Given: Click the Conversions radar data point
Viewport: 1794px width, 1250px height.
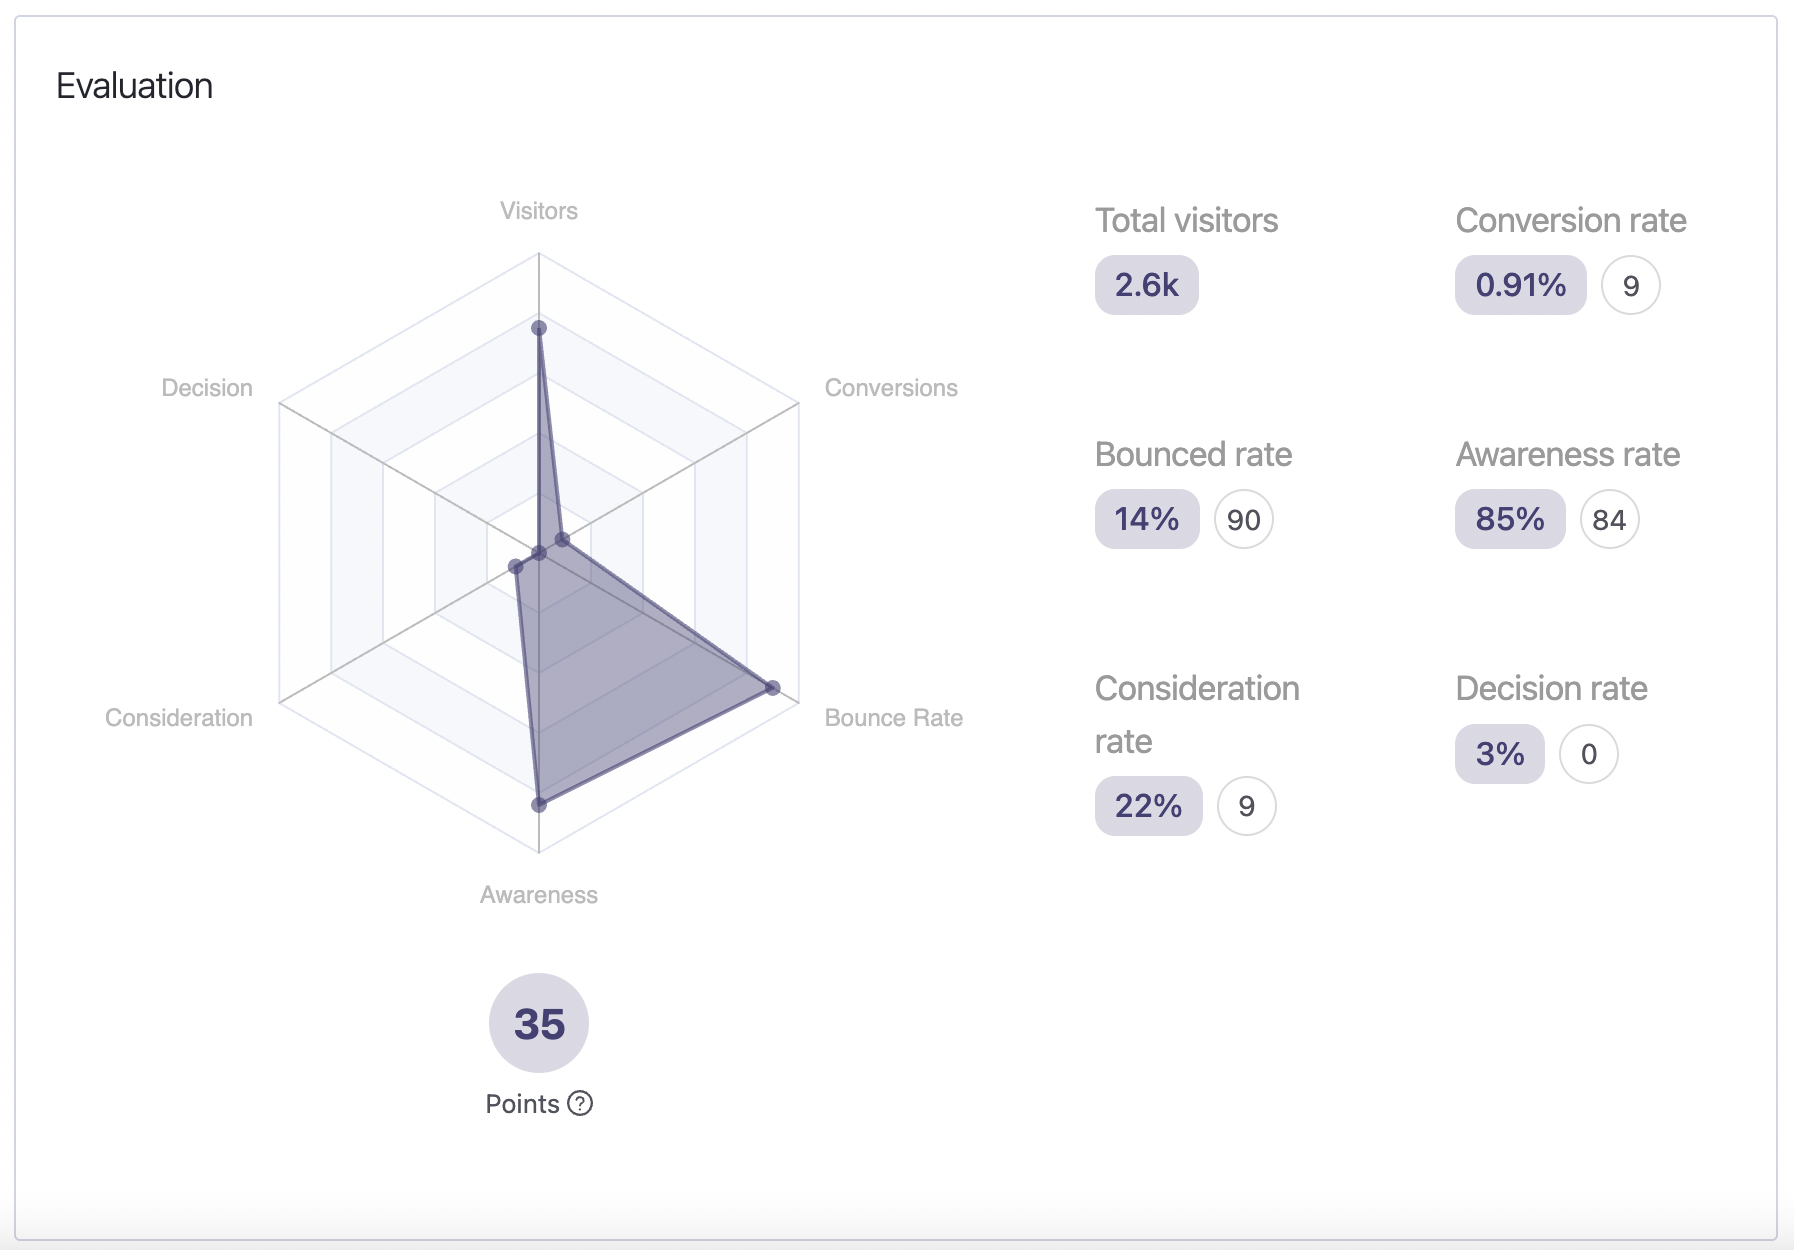Looking at the screenshot, I should (x=562, y=540).
